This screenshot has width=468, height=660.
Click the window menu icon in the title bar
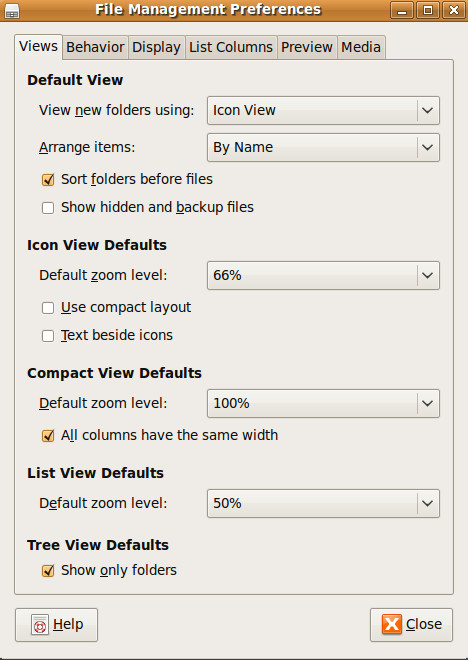[12, 11]
